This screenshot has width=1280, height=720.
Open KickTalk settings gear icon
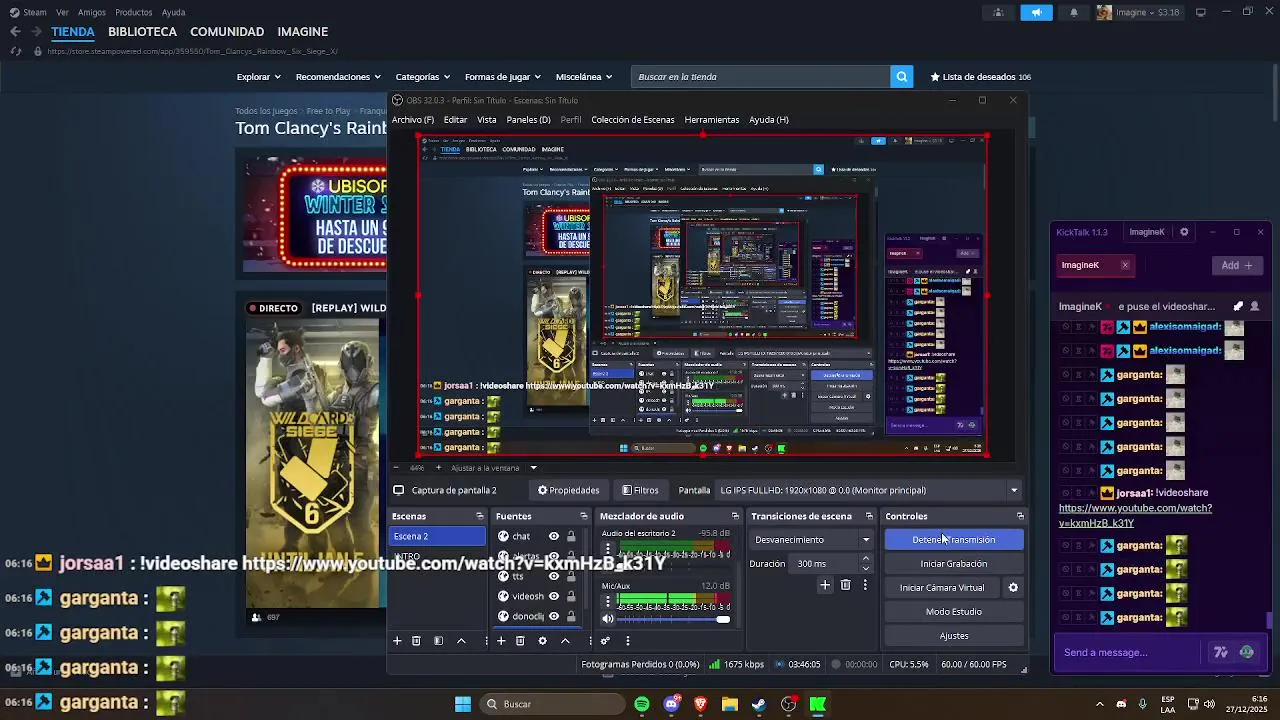point(1184,232)
